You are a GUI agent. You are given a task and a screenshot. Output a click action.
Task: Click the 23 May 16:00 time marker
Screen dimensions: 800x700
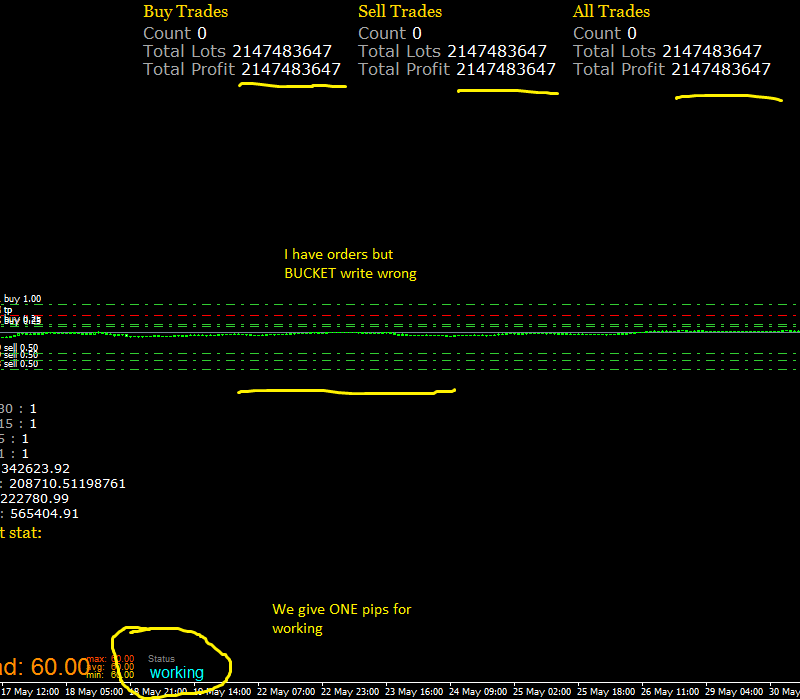(x=414, y=692)
